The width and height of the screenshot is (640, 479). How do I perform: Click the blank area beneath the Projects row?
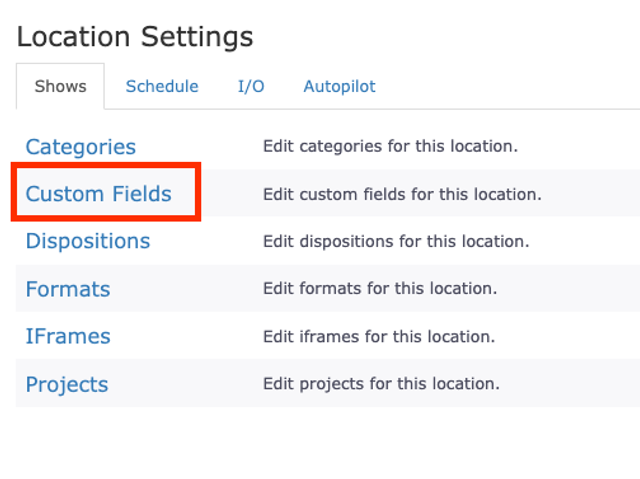[x=320, y=440]
